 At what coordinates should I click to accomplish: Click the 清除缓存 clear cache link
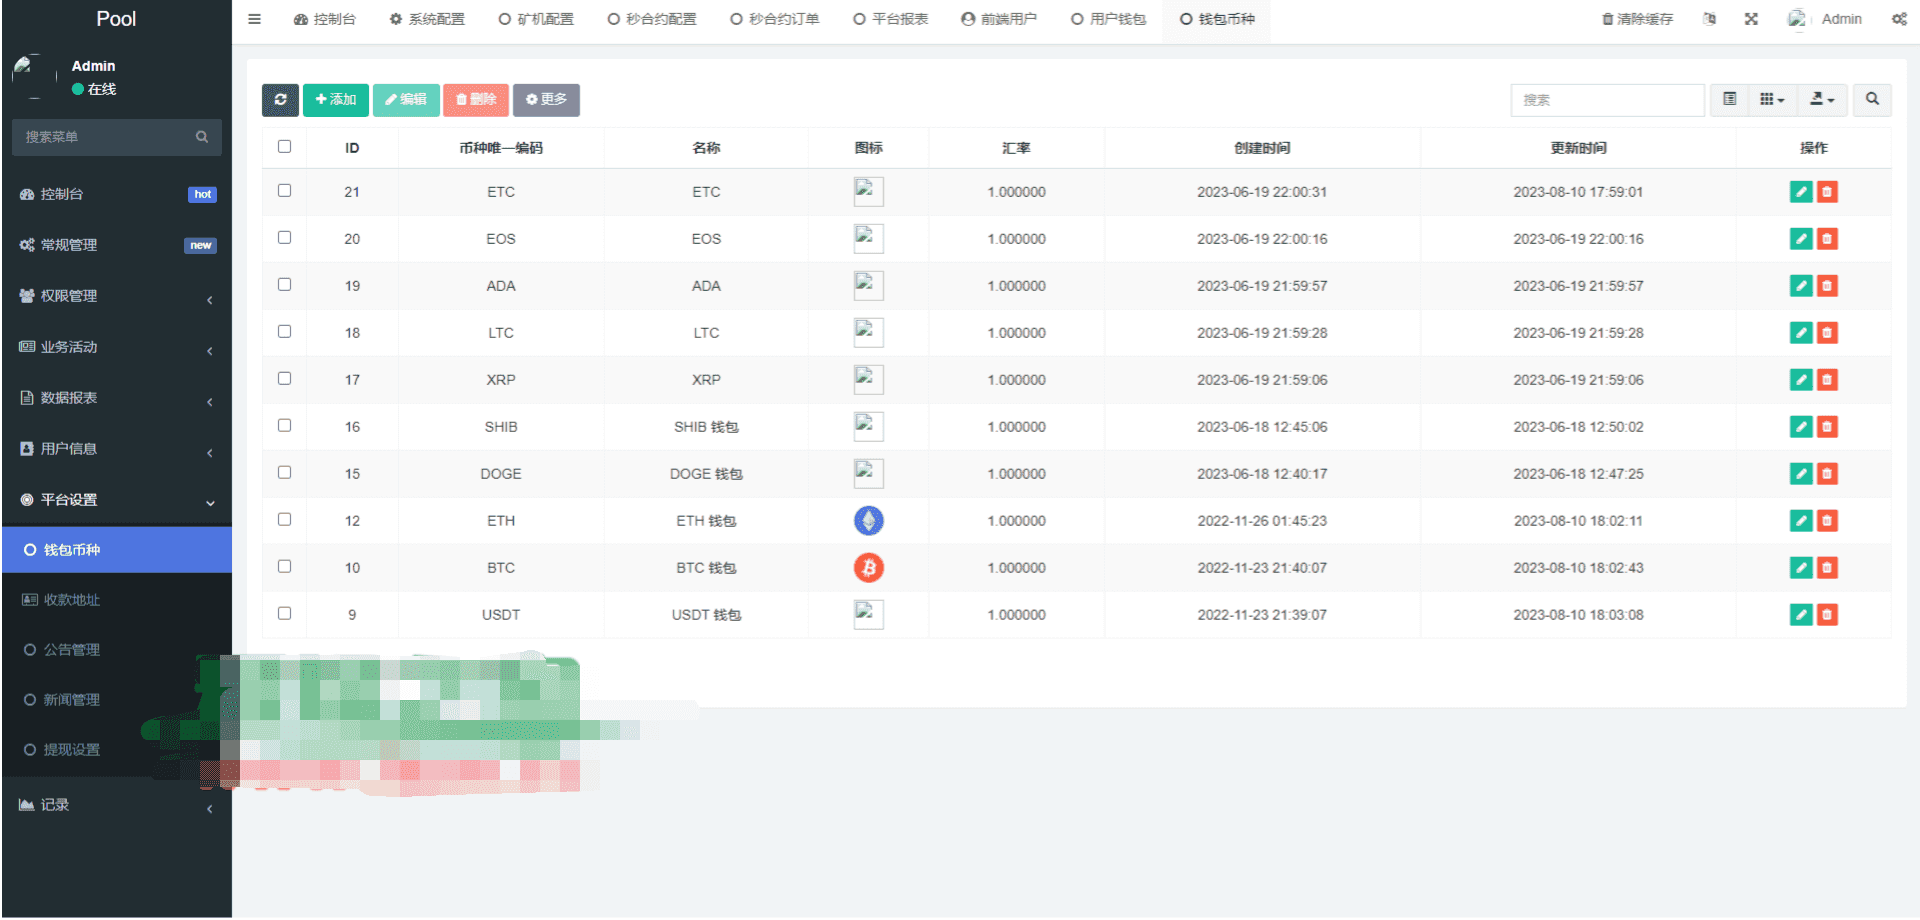click(1637, 19)
